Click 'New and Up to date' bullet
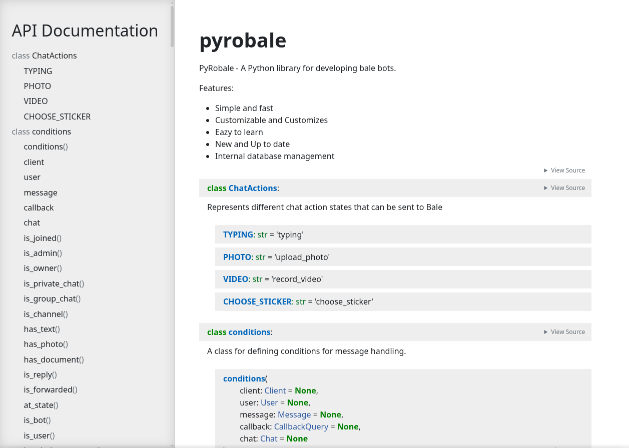This screenshot has width=629, height=448. click(252, 144)
